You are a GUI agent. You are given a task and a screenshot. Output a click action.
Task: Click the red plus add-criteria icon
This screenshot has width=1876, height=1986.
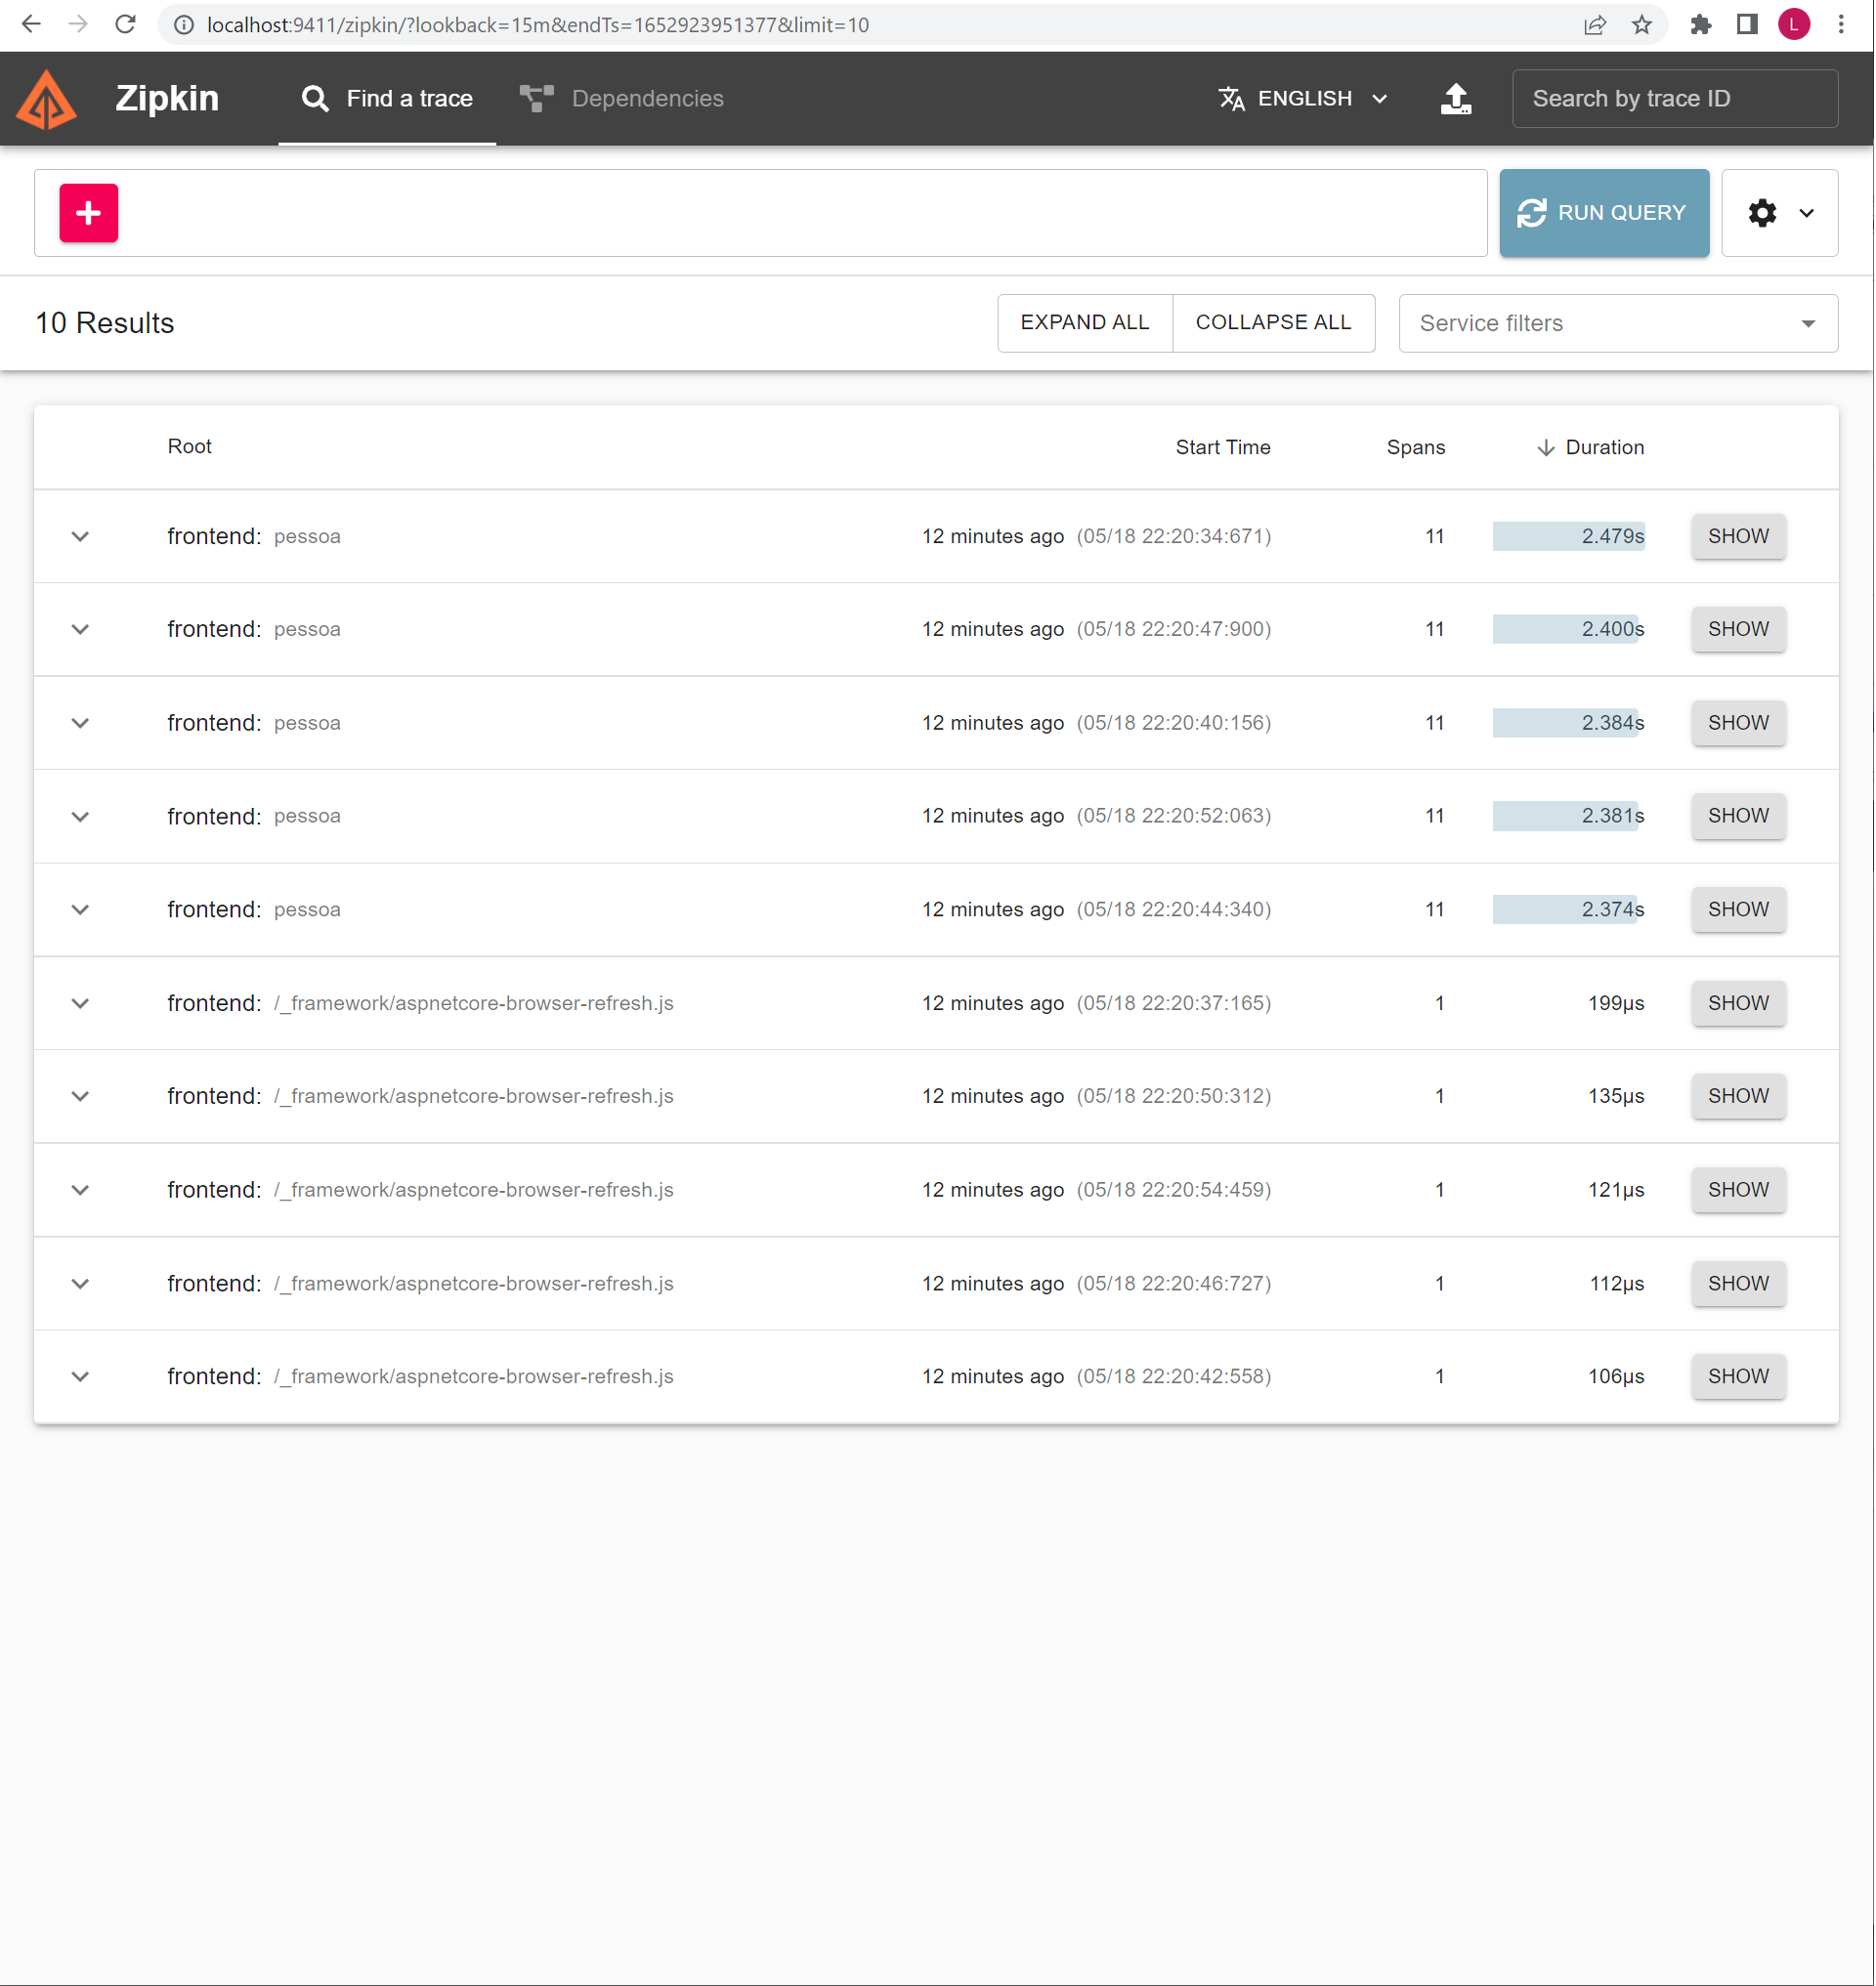coord(88,213)
